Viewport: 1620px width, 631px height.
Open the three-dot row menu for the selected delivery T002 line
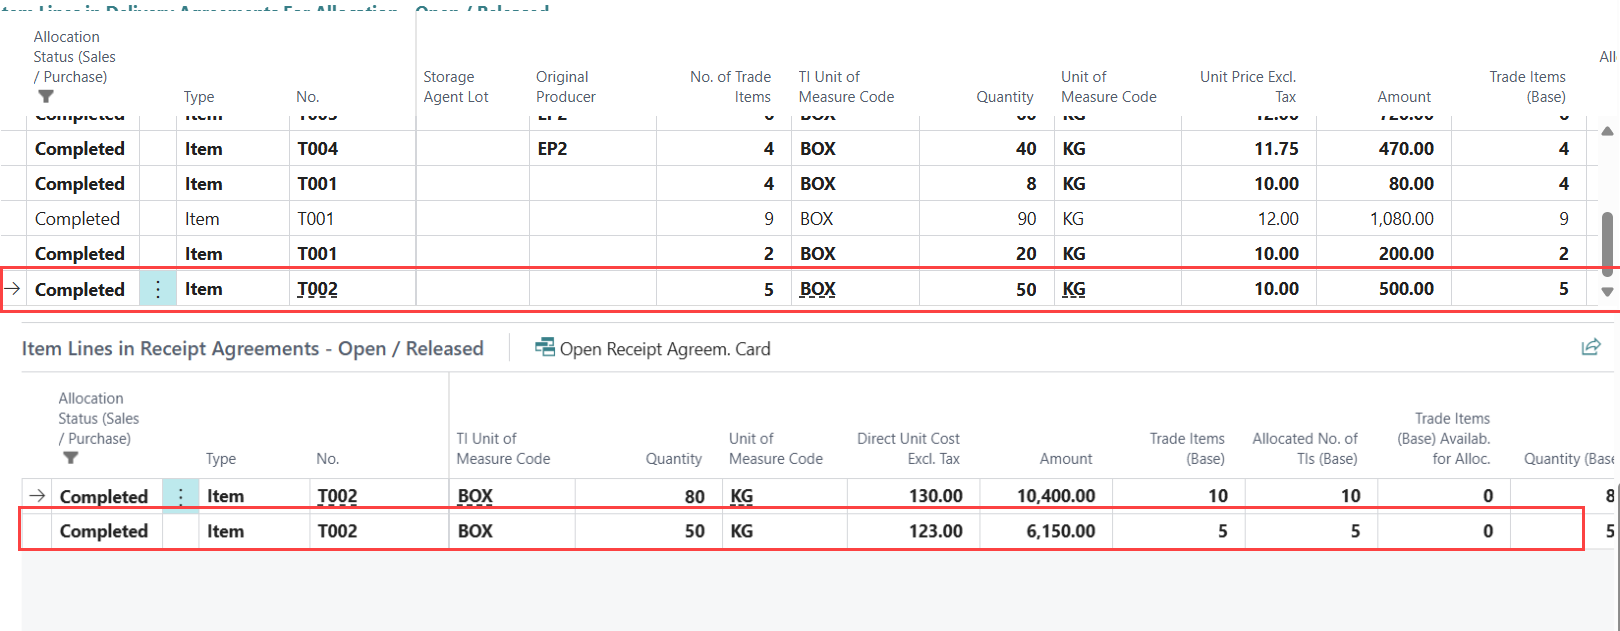pos(158,289)
